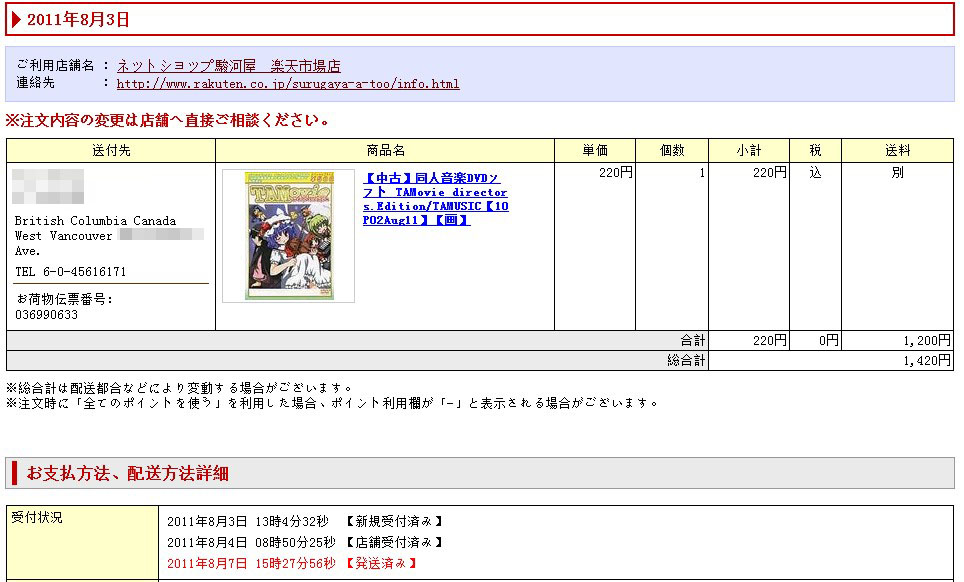Image resolution: width=964 pixels, height=582 pixels.
Task: Click the red 注文内容の変更 notice text
Action: [168, 121]
